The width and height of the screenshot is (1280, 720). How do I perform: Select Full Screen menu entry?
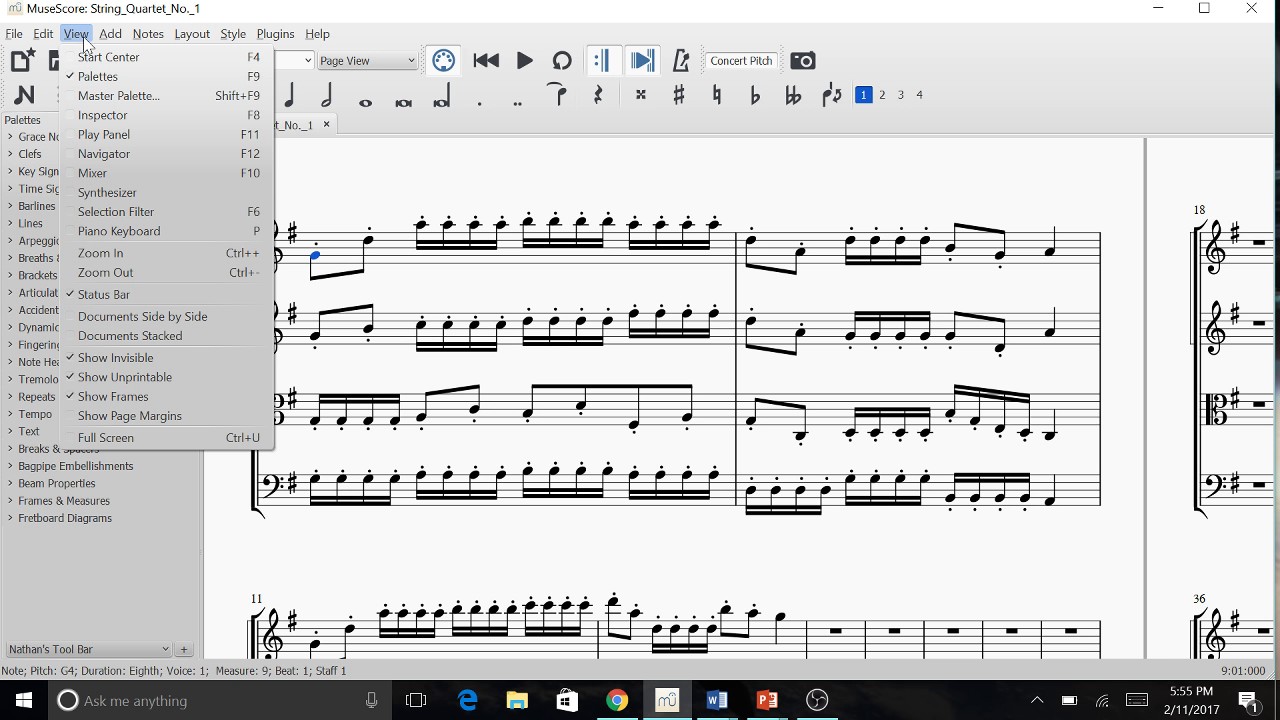tap(167, 437)
